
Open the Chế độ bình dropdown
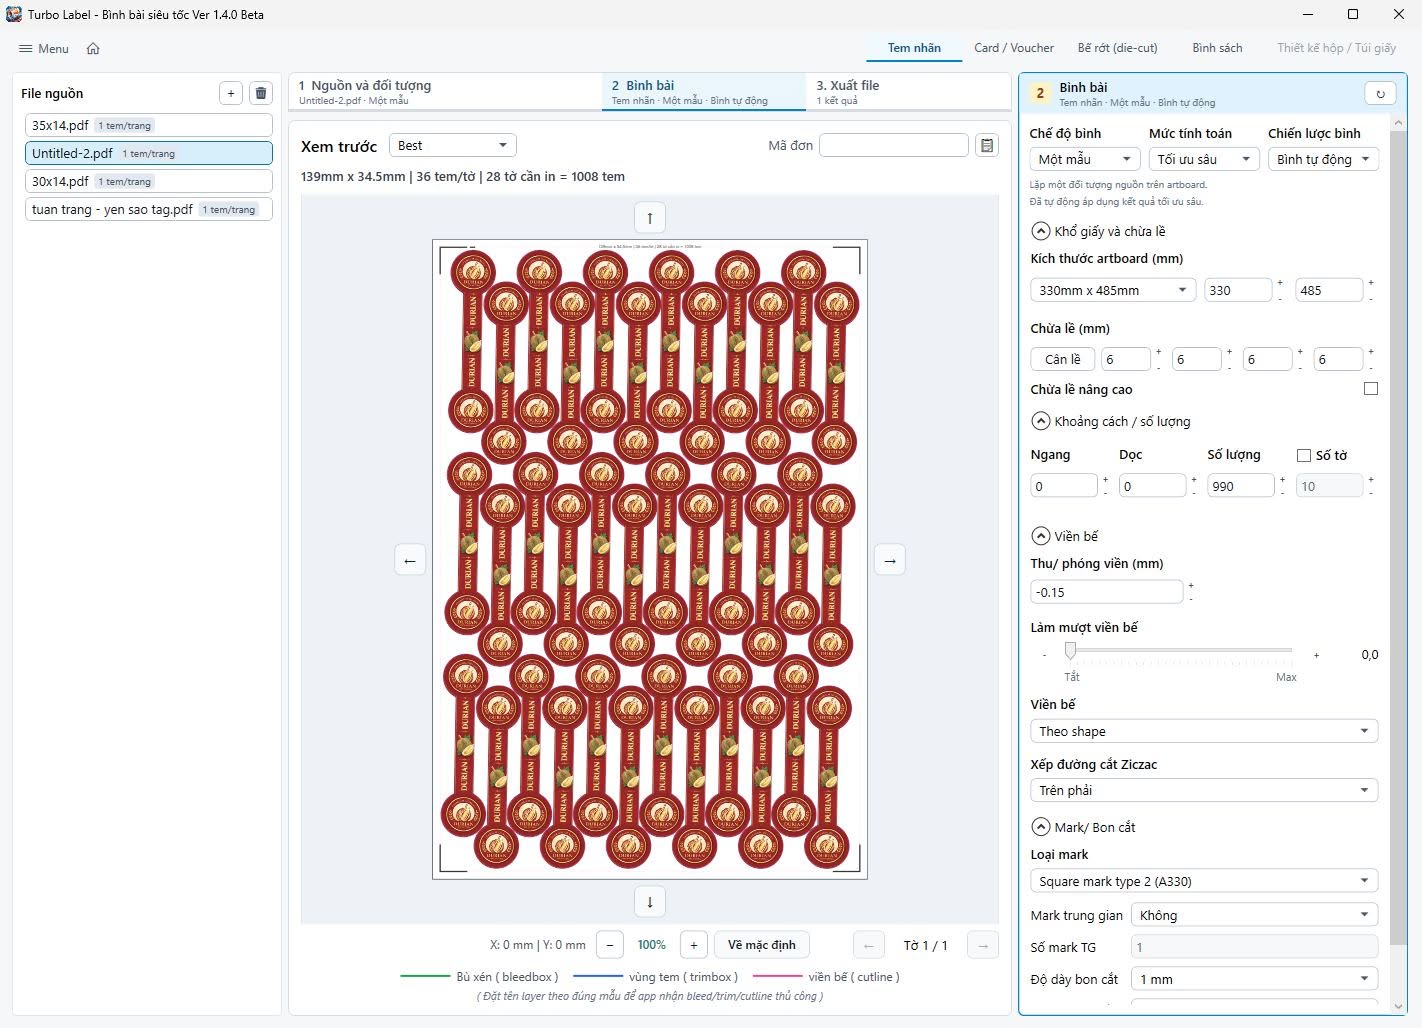1085,159
